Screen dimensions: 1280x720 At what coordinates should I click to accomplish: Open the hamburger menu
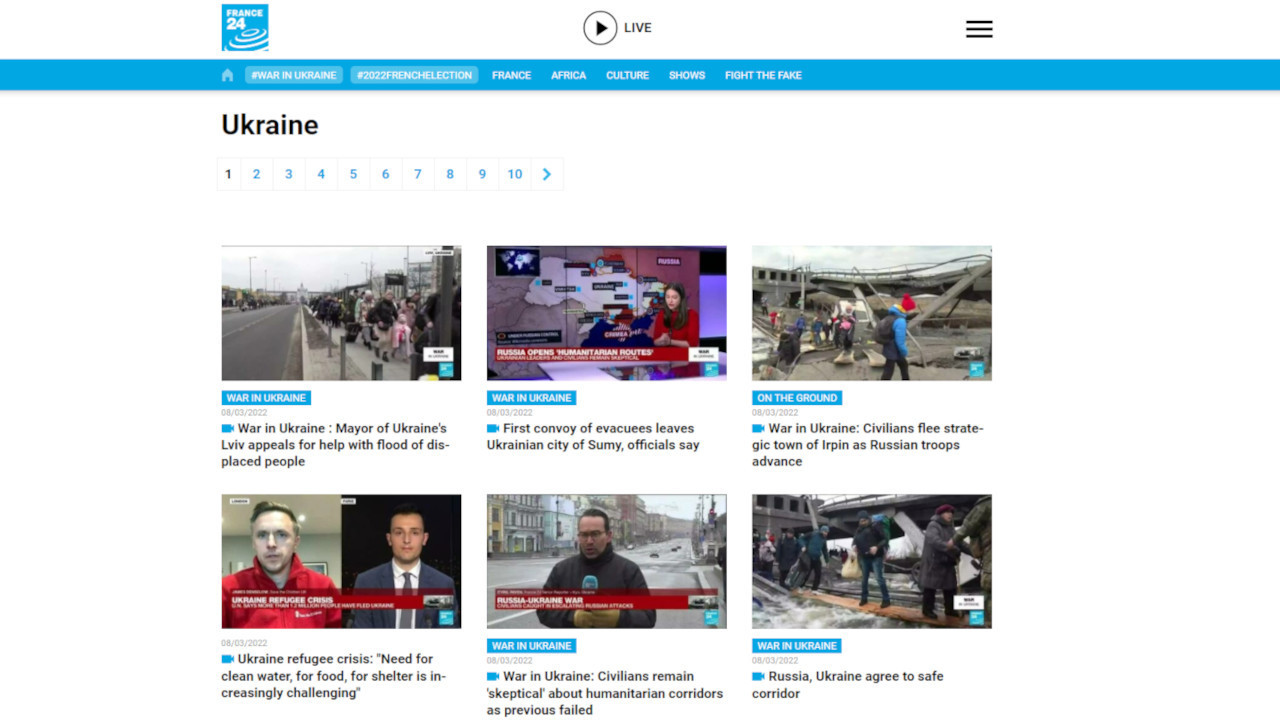(979, 29)
